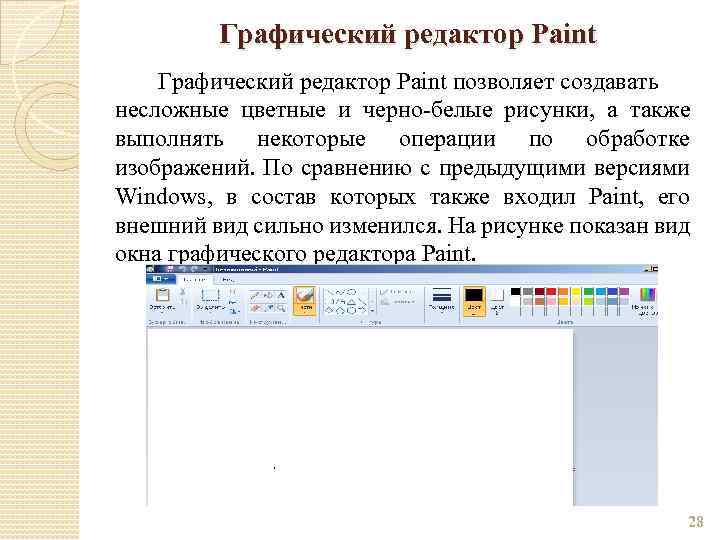Open the quick access toolbar customize arrow
Image resolution: width=720 pixels, height=540 pixels.
(x=205, y=269)
